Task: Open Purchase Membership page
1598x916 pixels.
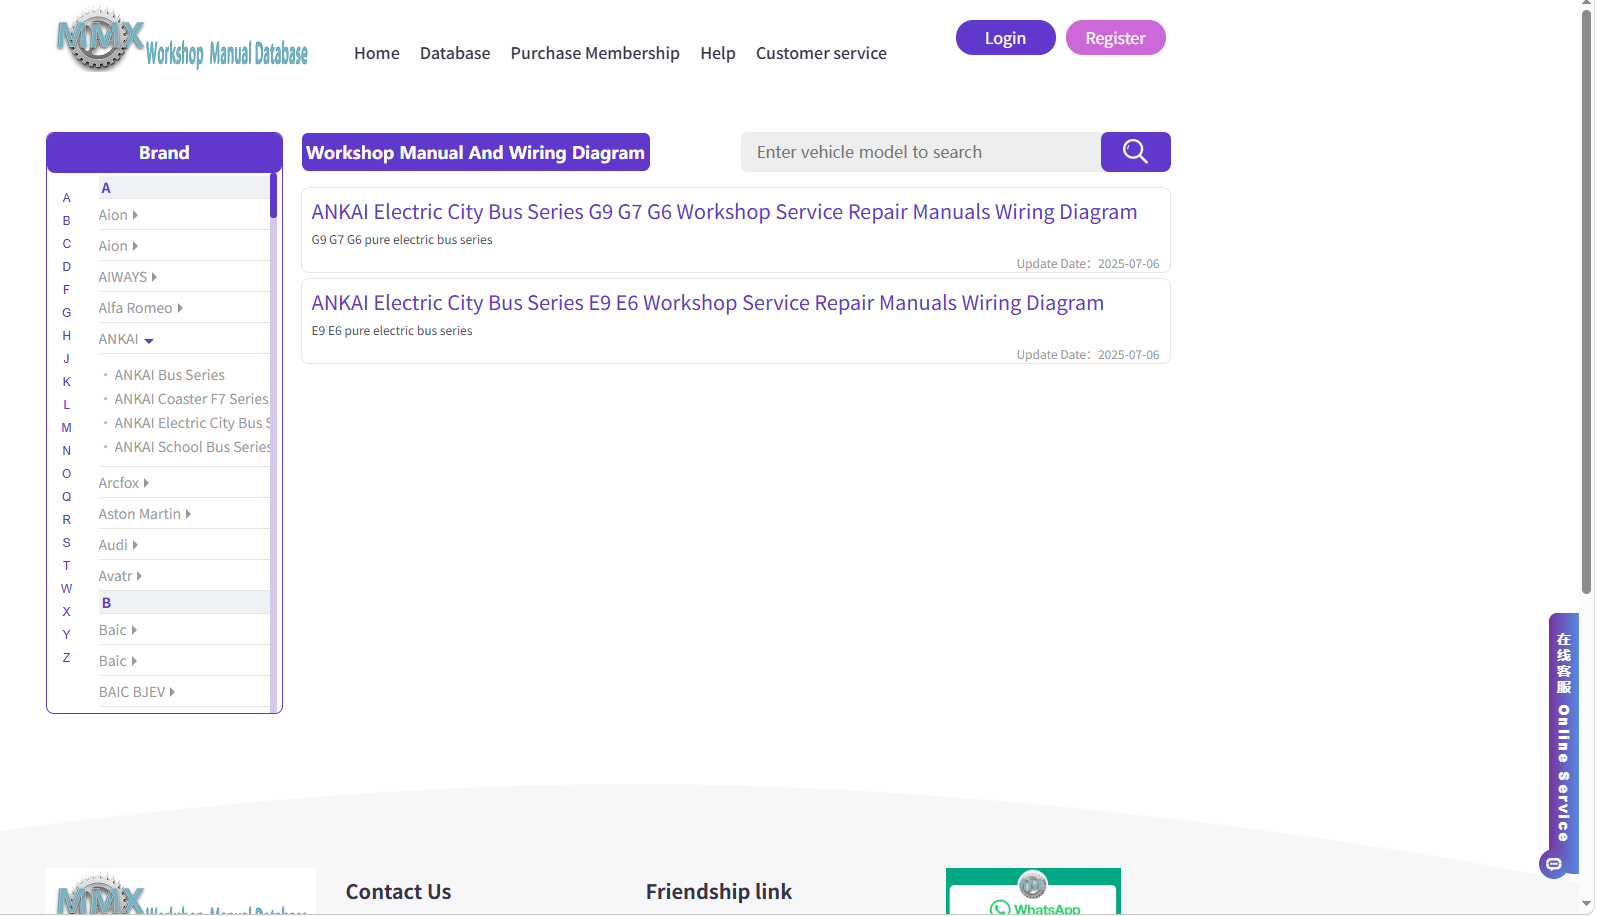Action: coord(595,53)
